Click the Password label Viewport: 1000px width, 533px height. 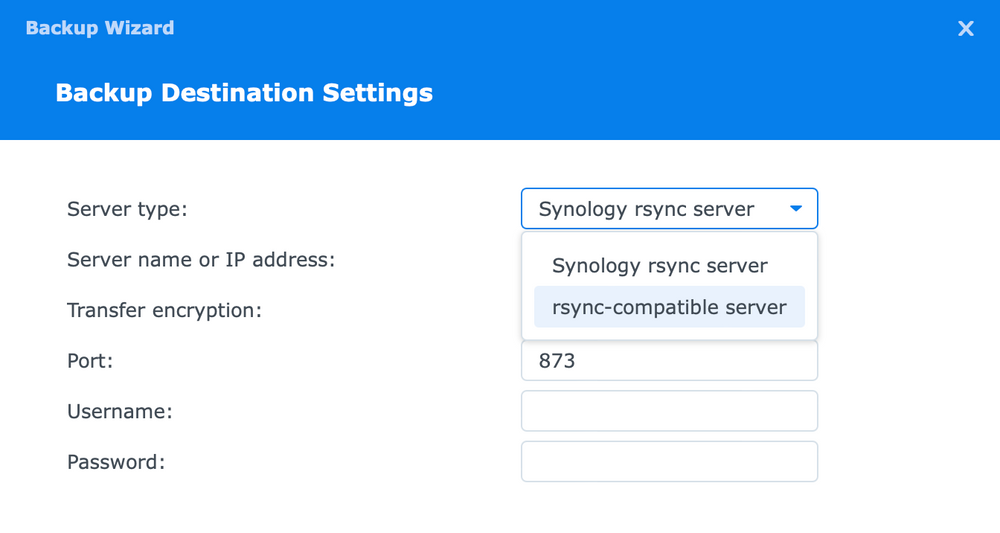[x=116, y=462]
